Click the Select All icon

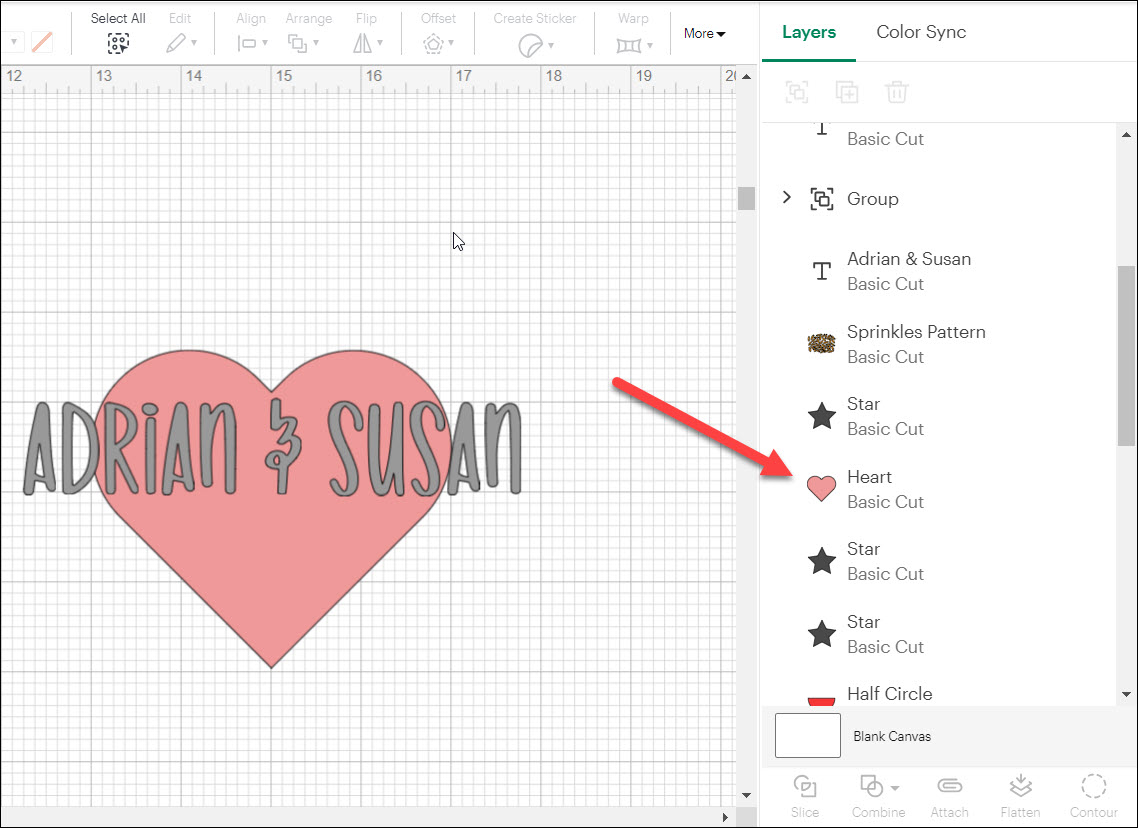[118, 43]
